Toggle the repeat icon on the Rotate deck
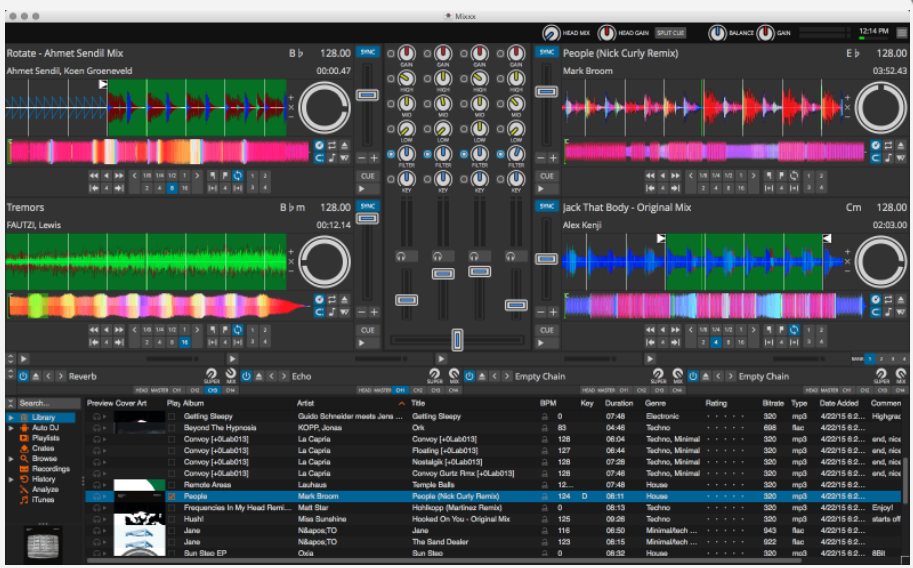 click(332, 145)
